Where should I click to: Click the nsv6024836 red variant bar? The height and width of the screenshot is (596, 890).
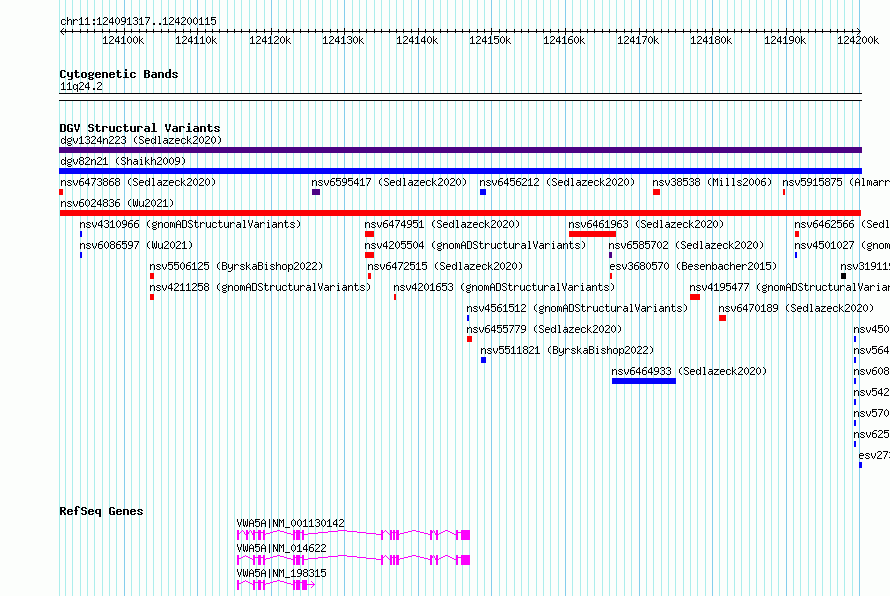click(460, 213)
